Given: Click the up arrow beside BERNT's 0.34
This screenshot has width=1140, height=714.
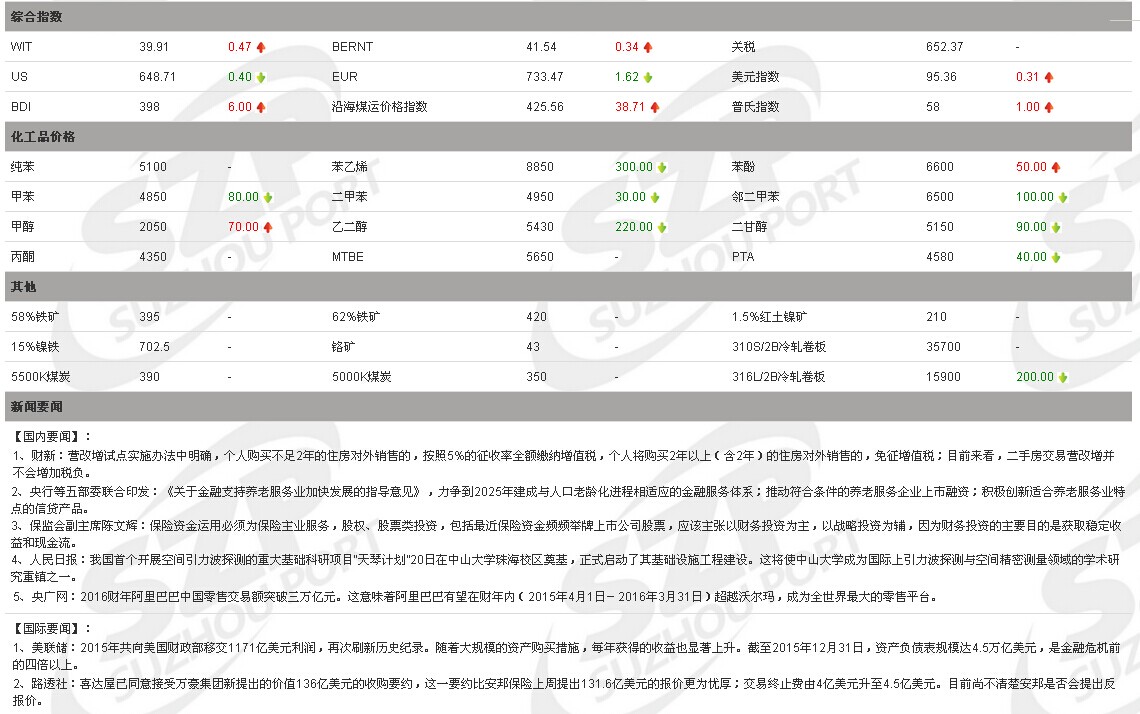Looking at the screenshot, I should click(648, 47).
